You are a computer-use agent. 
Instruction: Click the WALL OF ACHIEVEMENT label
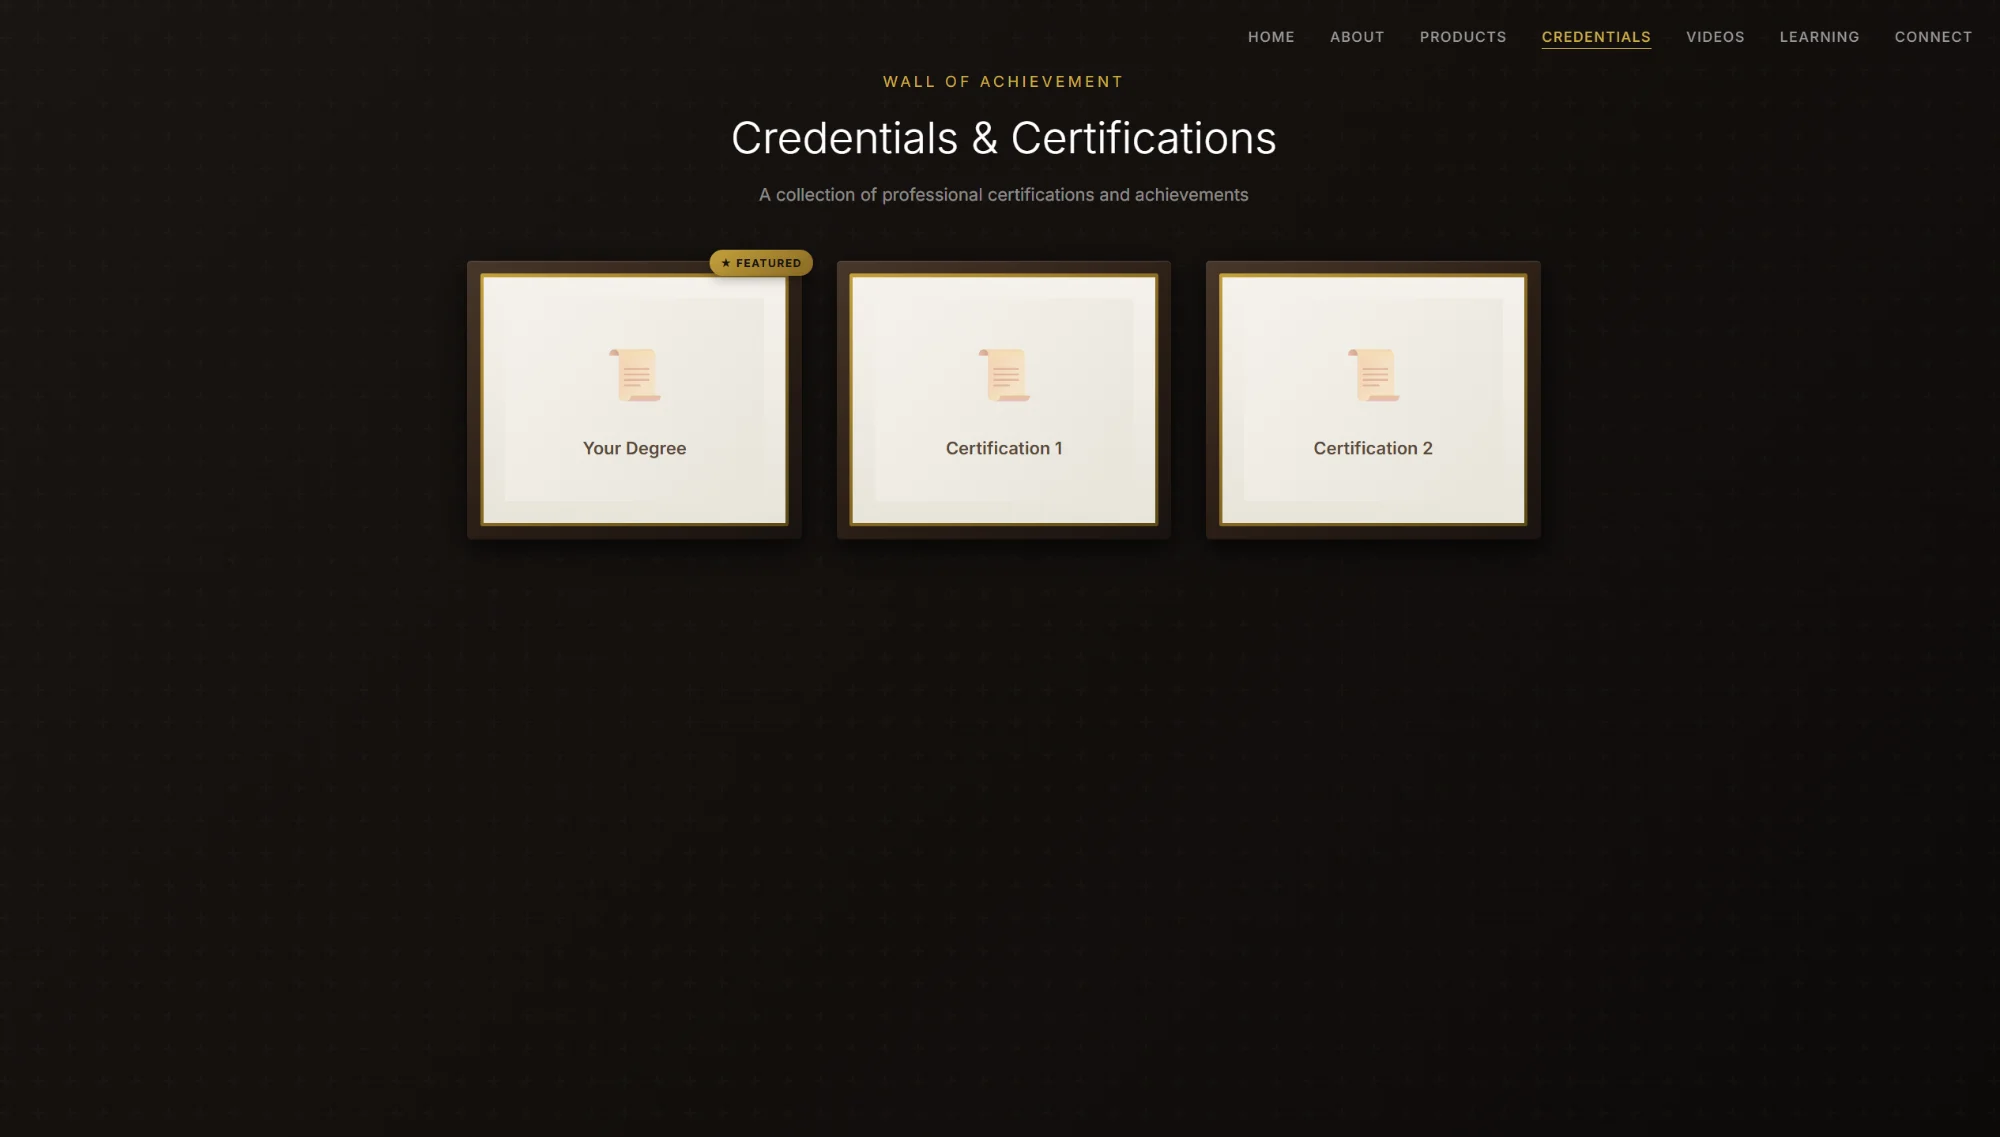[1002, 81]
